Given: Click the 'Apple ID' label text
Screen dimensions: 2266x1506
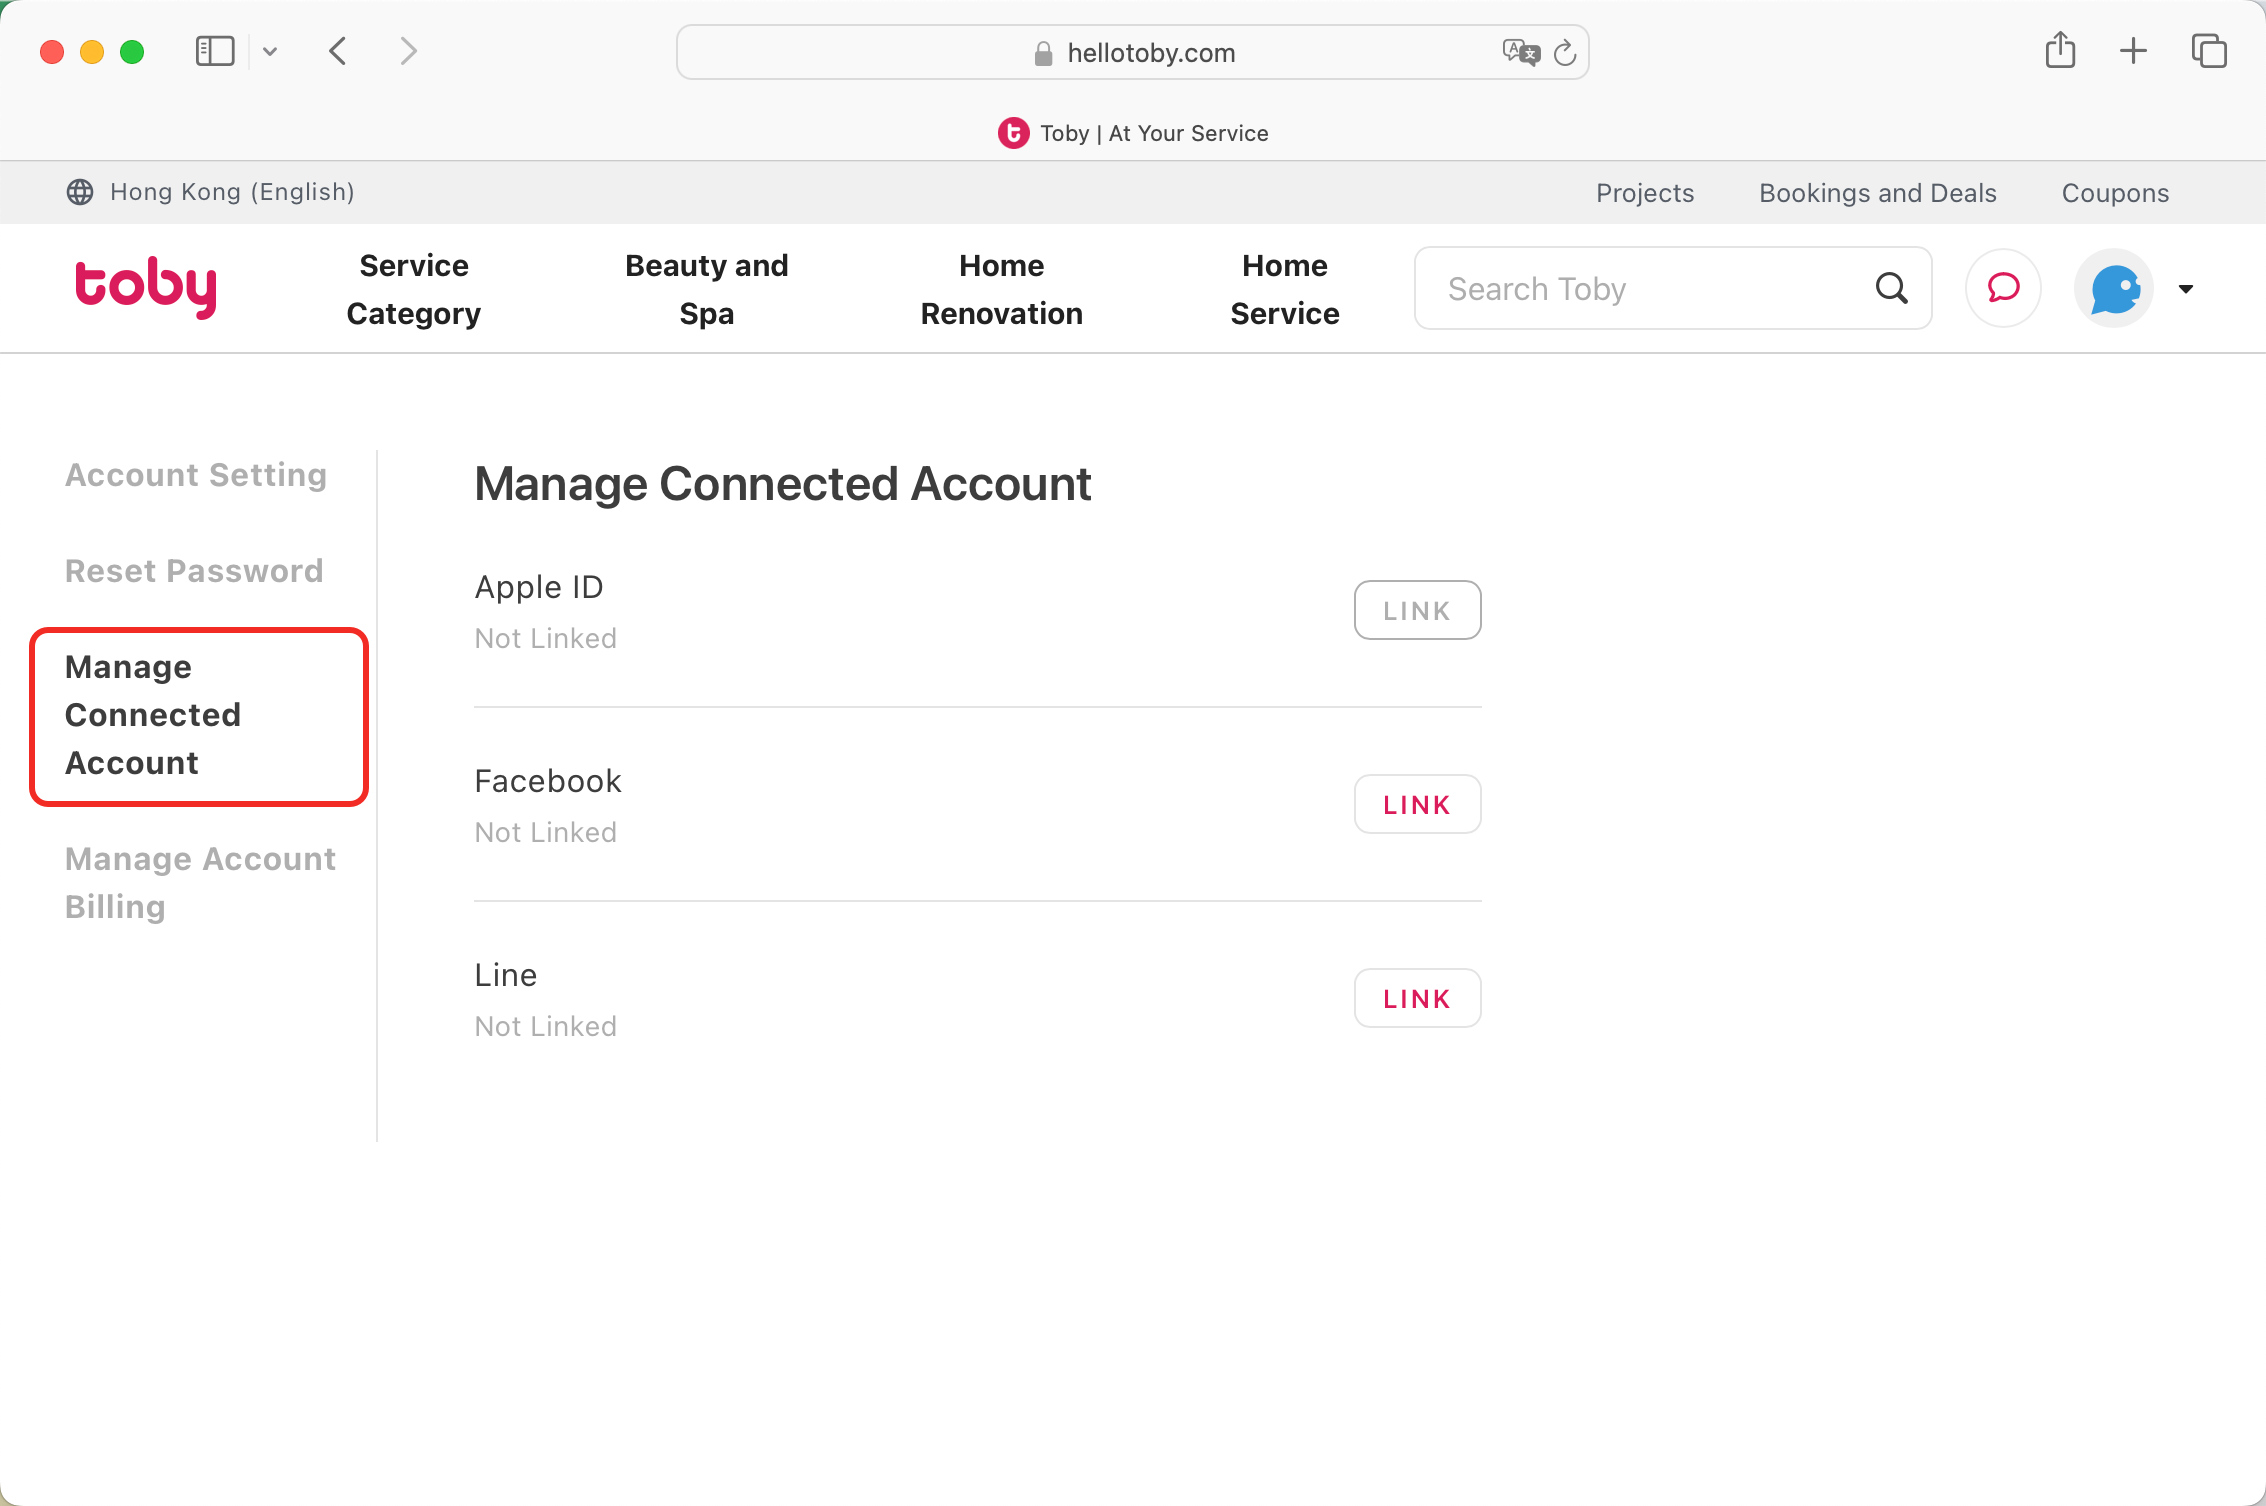Looking at the screenshot, I should (539, 587).
